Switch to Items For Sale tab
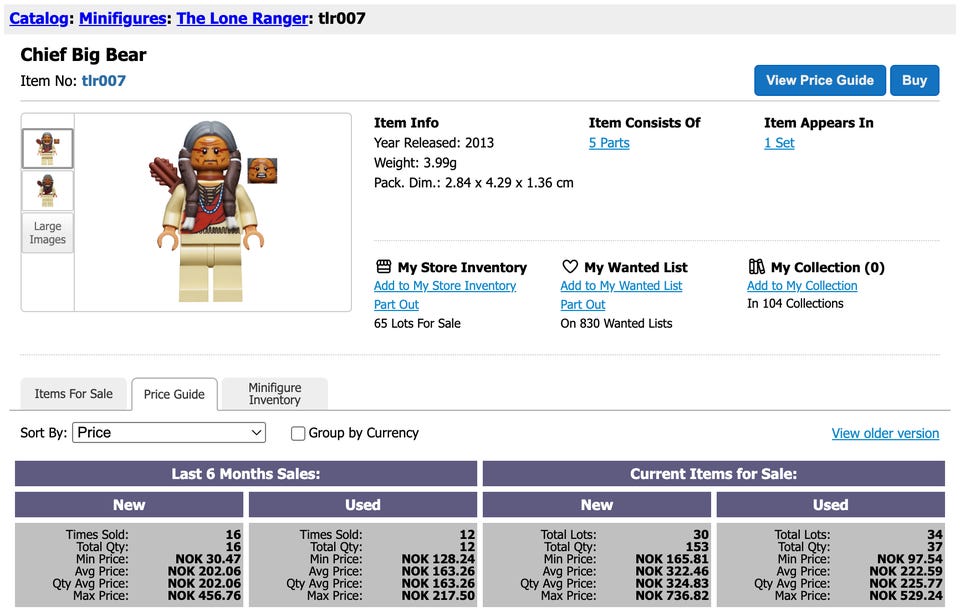960x611 pixels. [73, 394]
